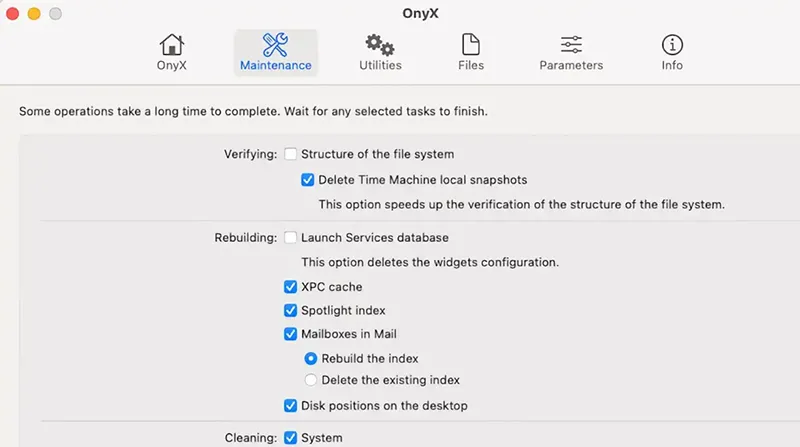The image size is (800, 447).
Task: Open Utilities via the gears icon
Action: click(380, 45)
